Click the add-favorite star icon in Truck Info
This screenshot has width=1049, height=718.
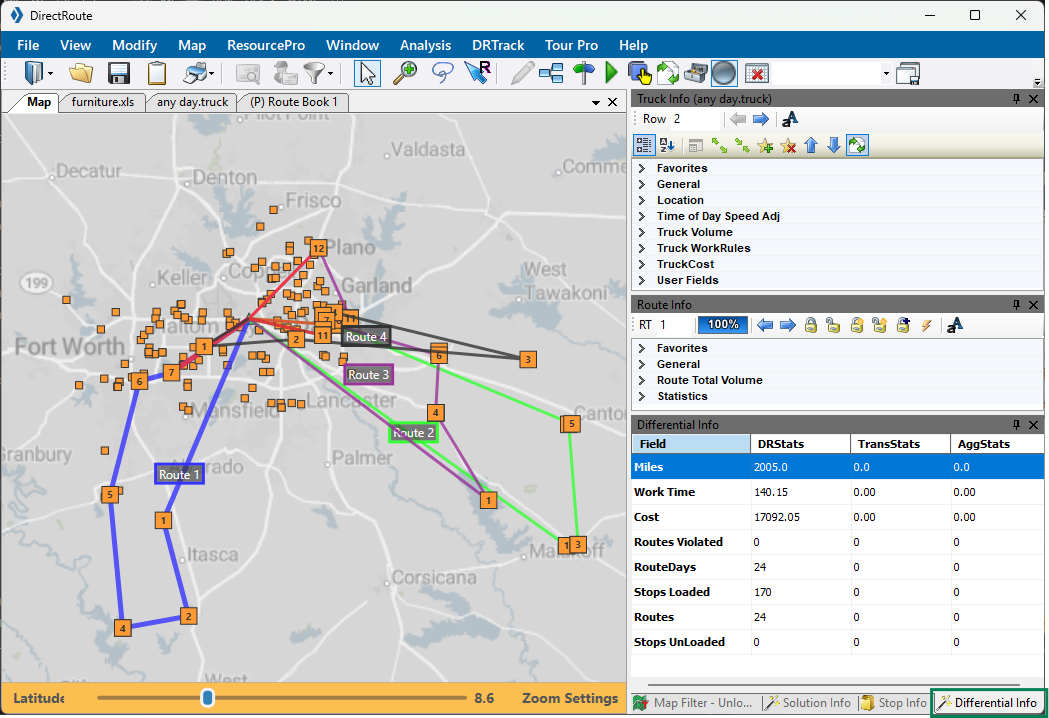click(x=765, y=145)
